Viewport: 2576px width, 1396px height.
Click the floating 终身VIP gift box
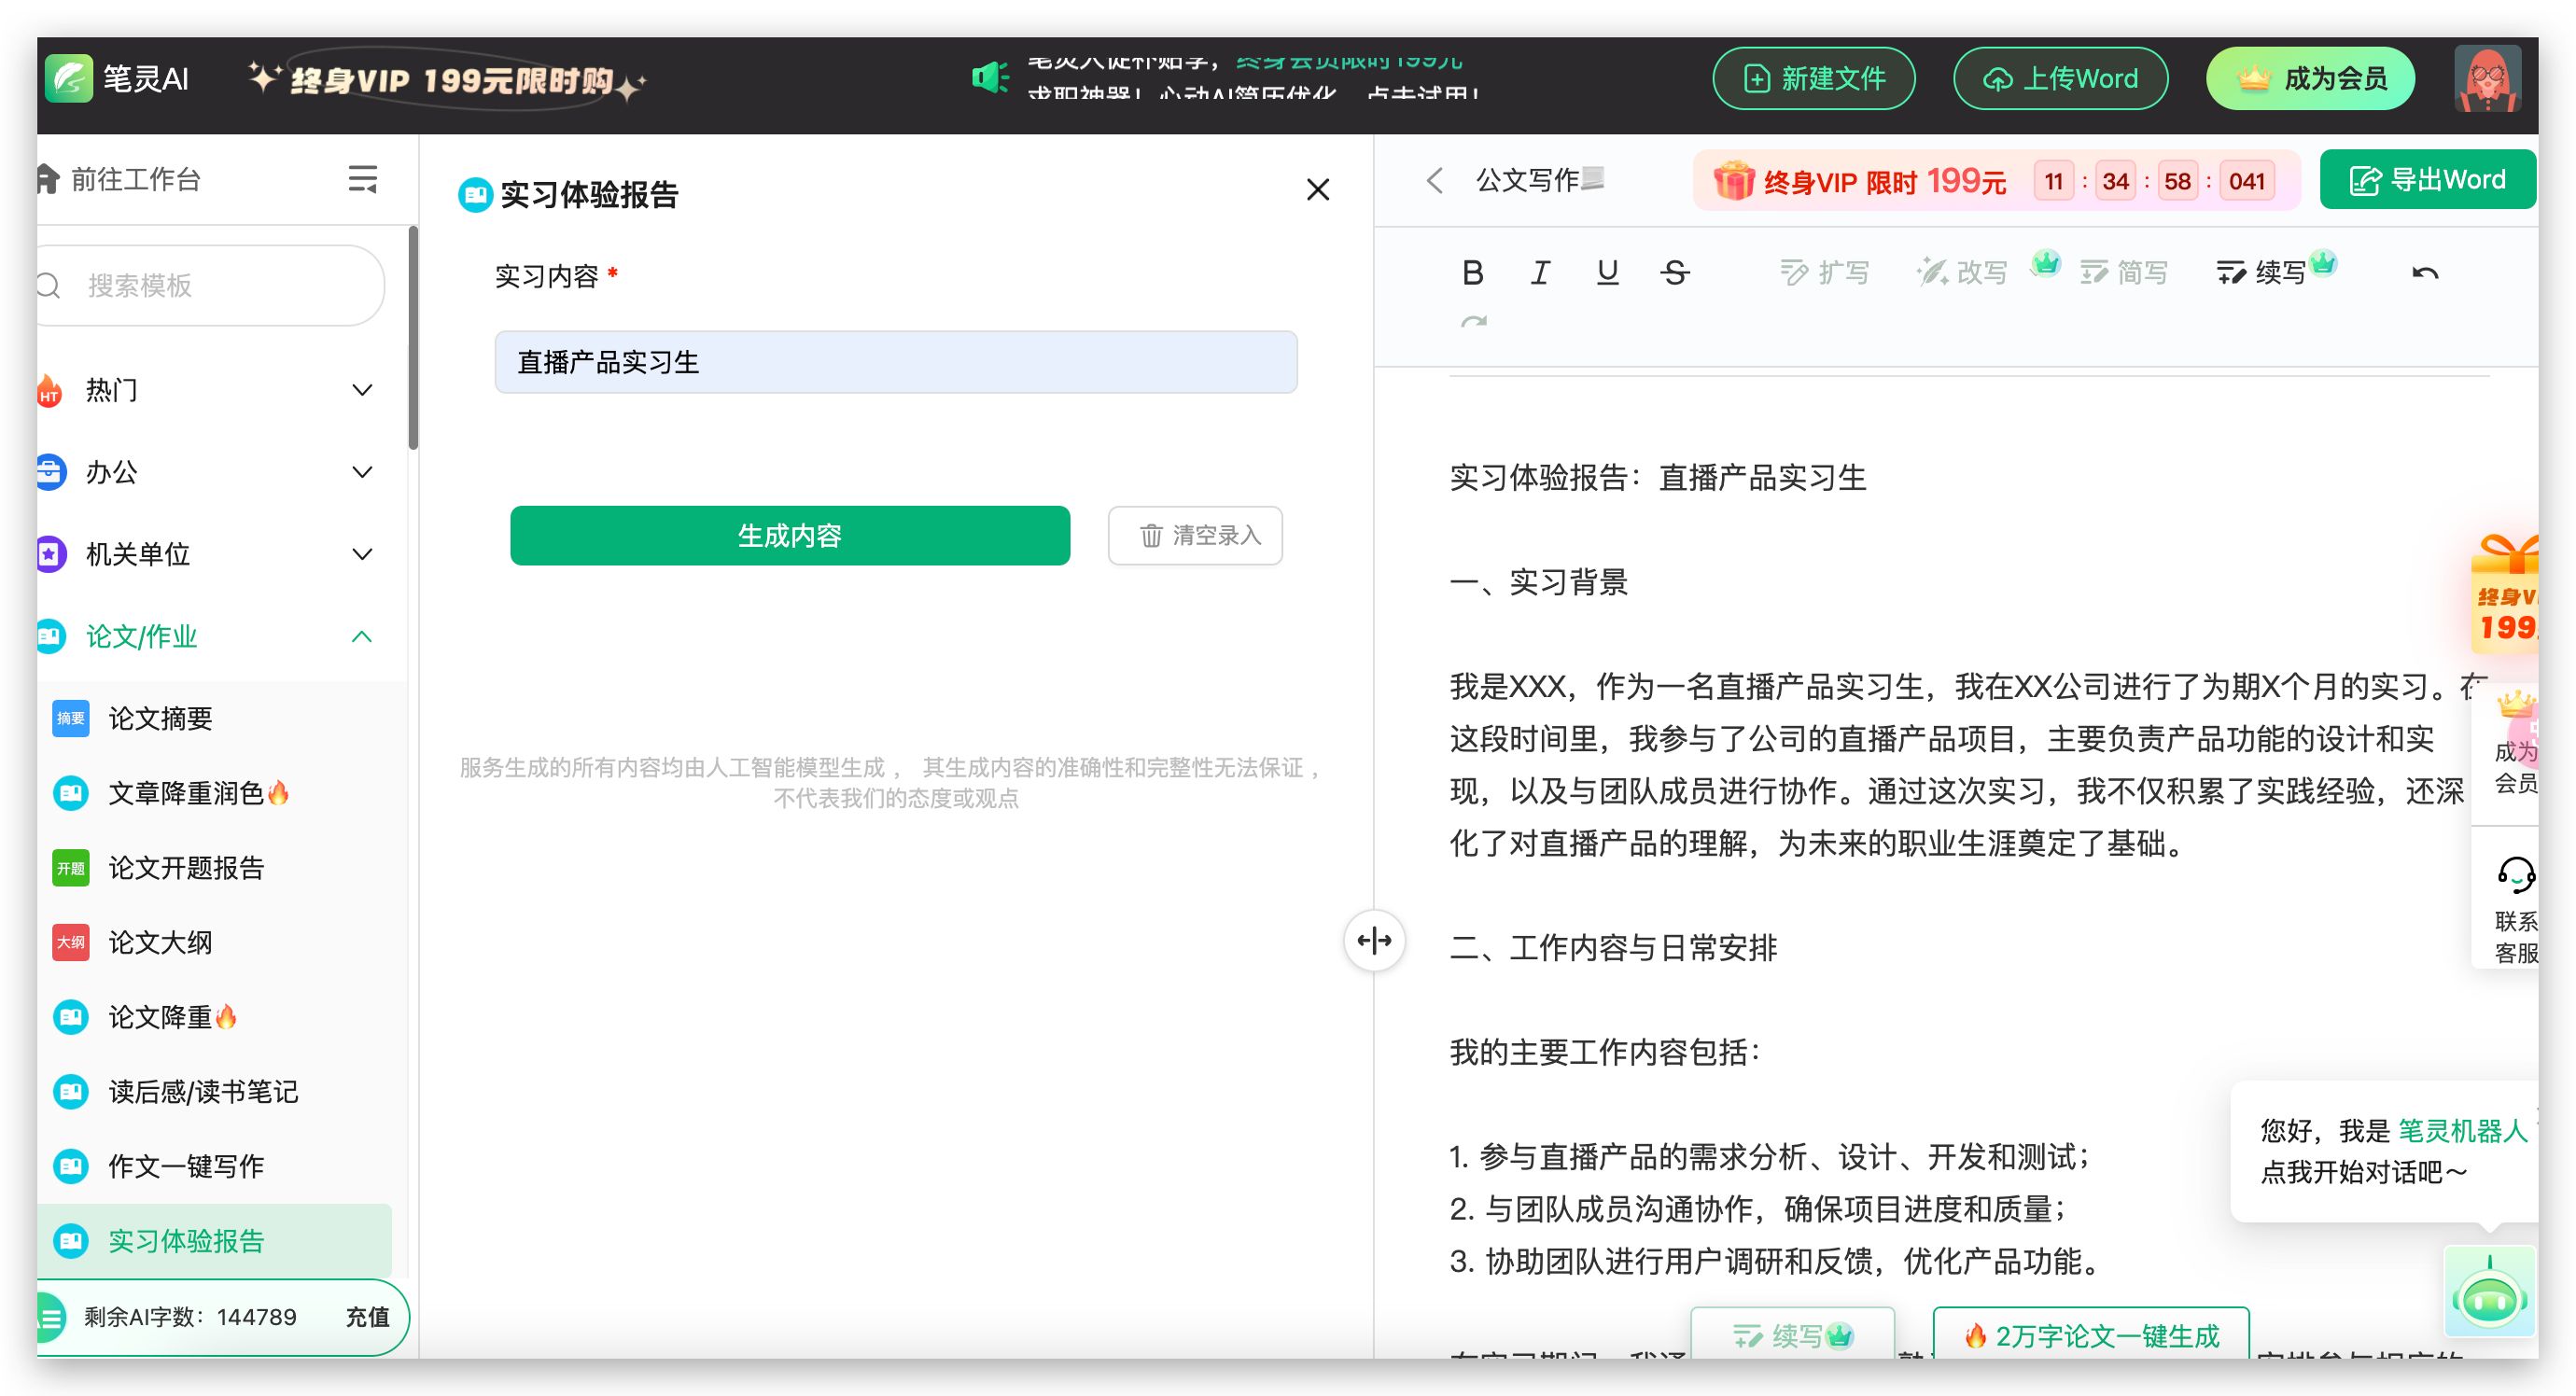pyautogui.click(x=2507, y=594)
